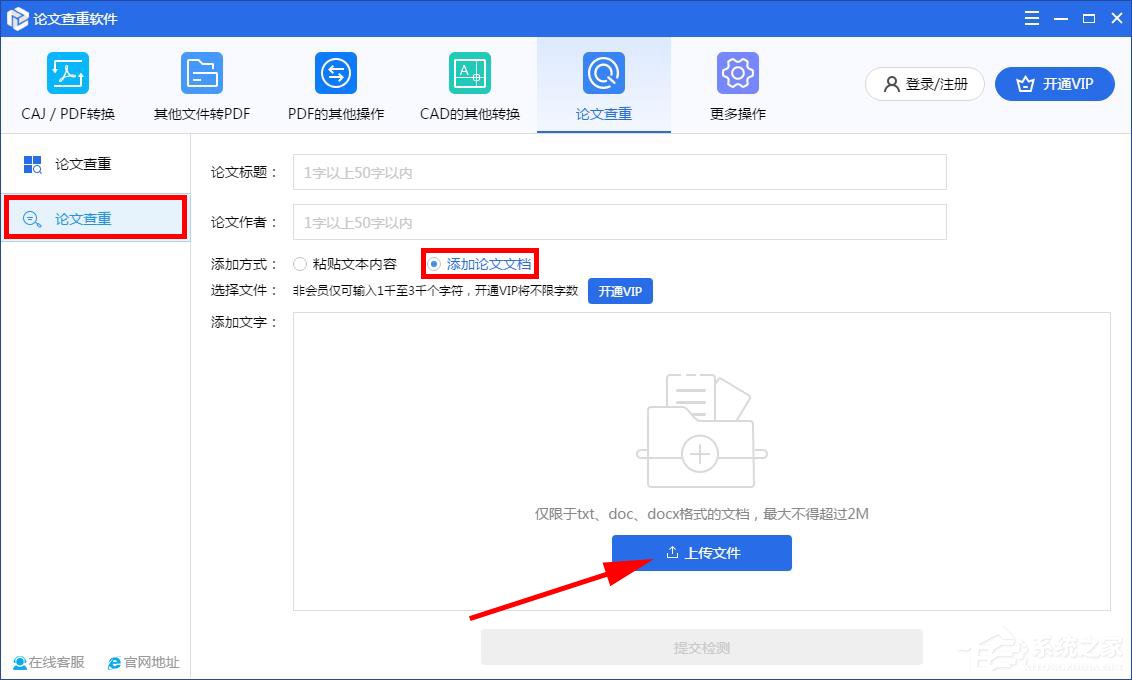The width and height of the screenshot is (1132, 680).
Task: Click the folder-plus add file illustration
Action: coord(701,430)
